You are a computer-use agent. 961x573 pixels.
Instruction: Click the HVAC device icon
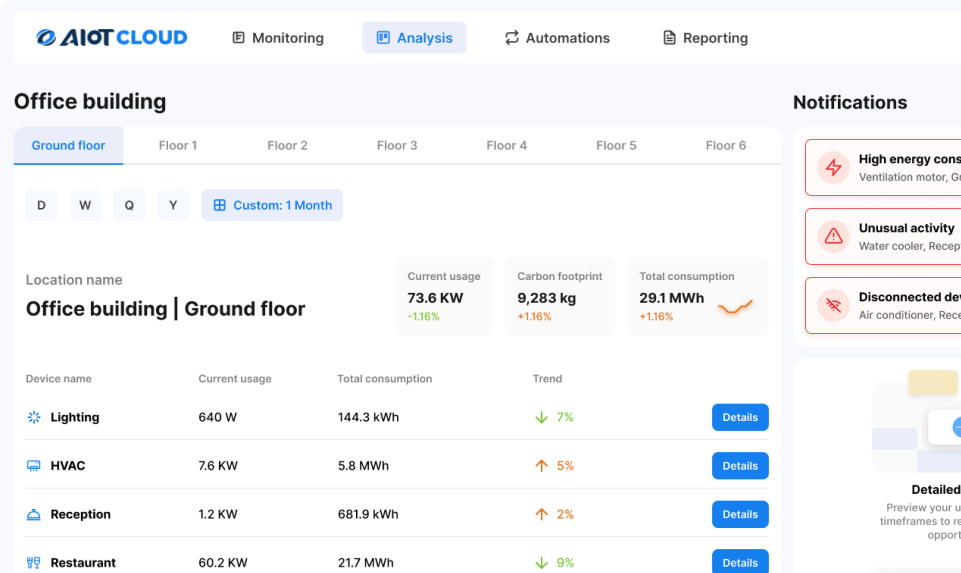point(34,466)
